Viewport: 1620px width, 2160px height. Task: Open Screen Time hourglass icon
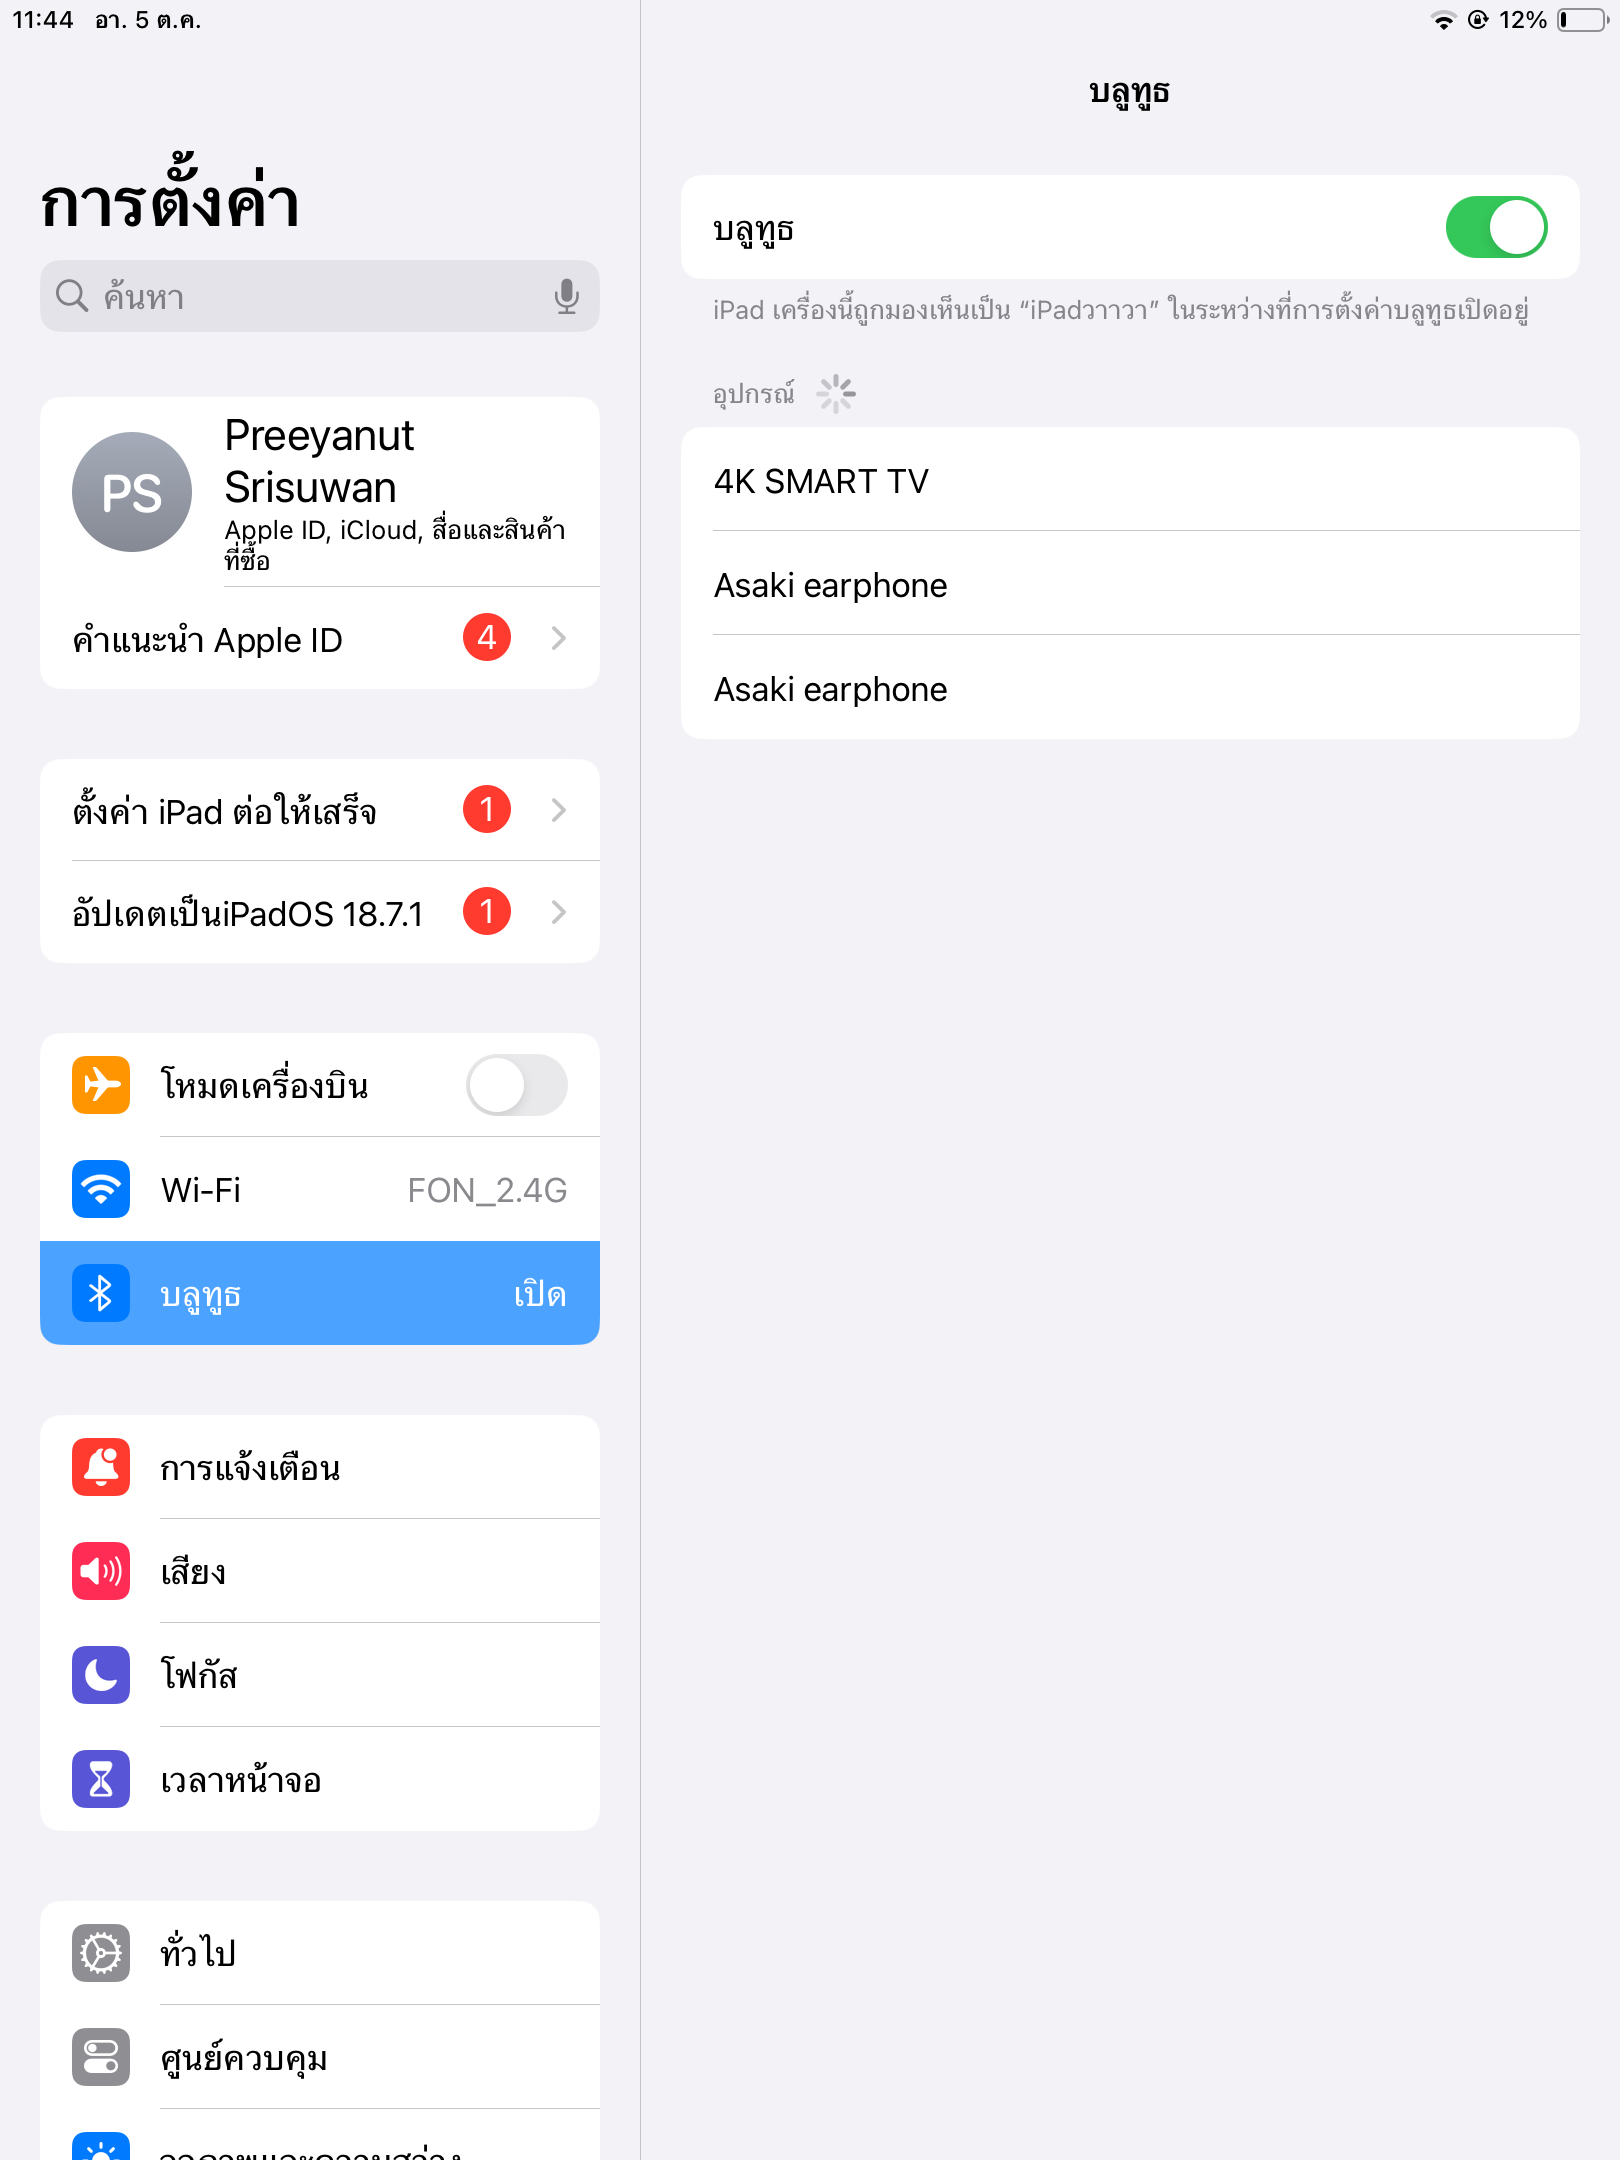tap(101, 1779)
